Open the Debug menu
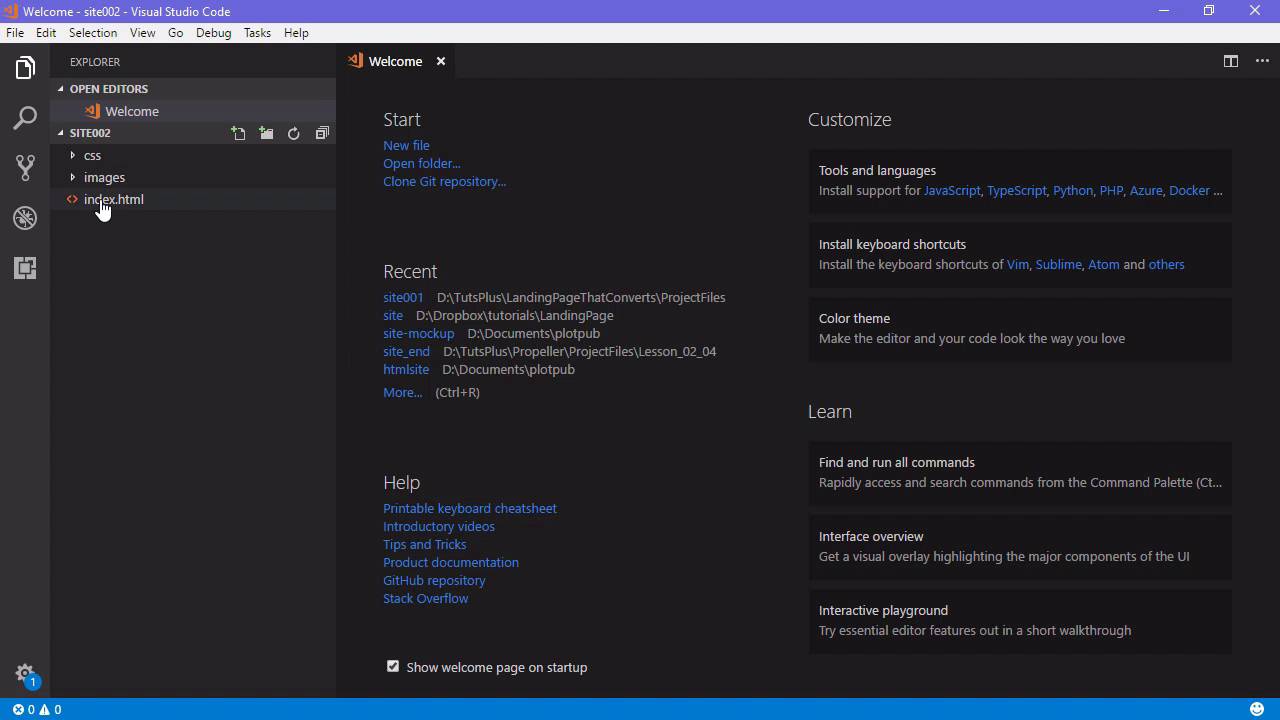This screenshot has width=1280, height=720. tap(213, 33)
